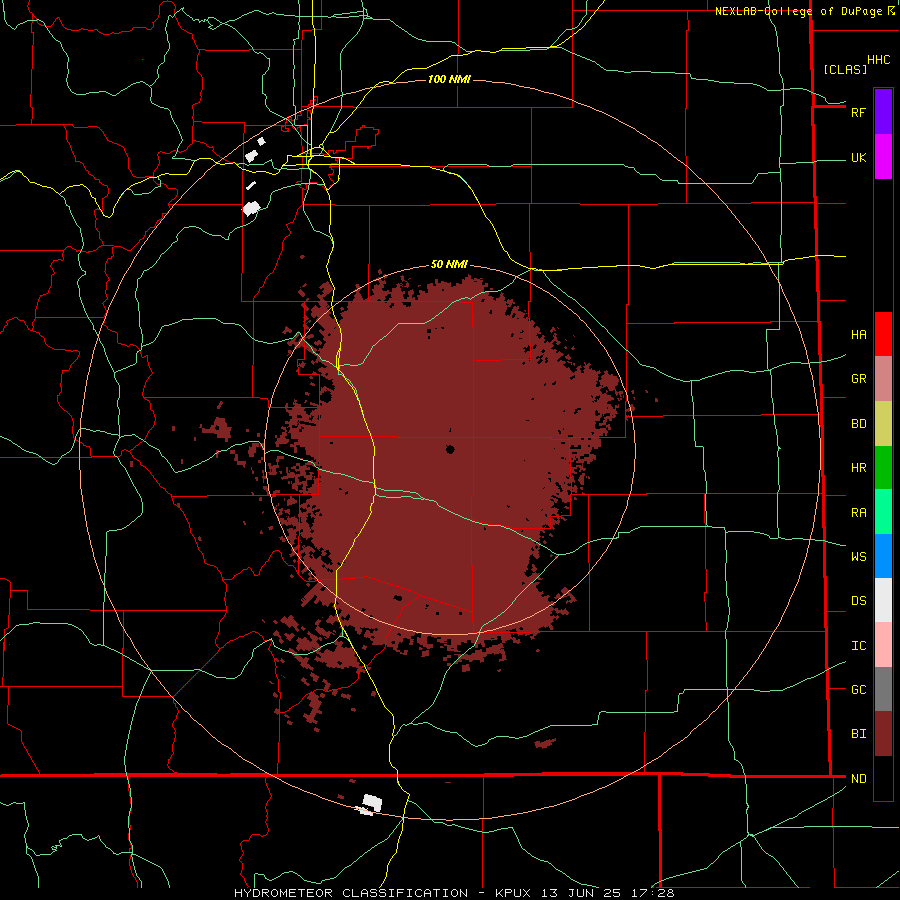
Task: Click the ND black legend swatch
Action: coord(883,778)
